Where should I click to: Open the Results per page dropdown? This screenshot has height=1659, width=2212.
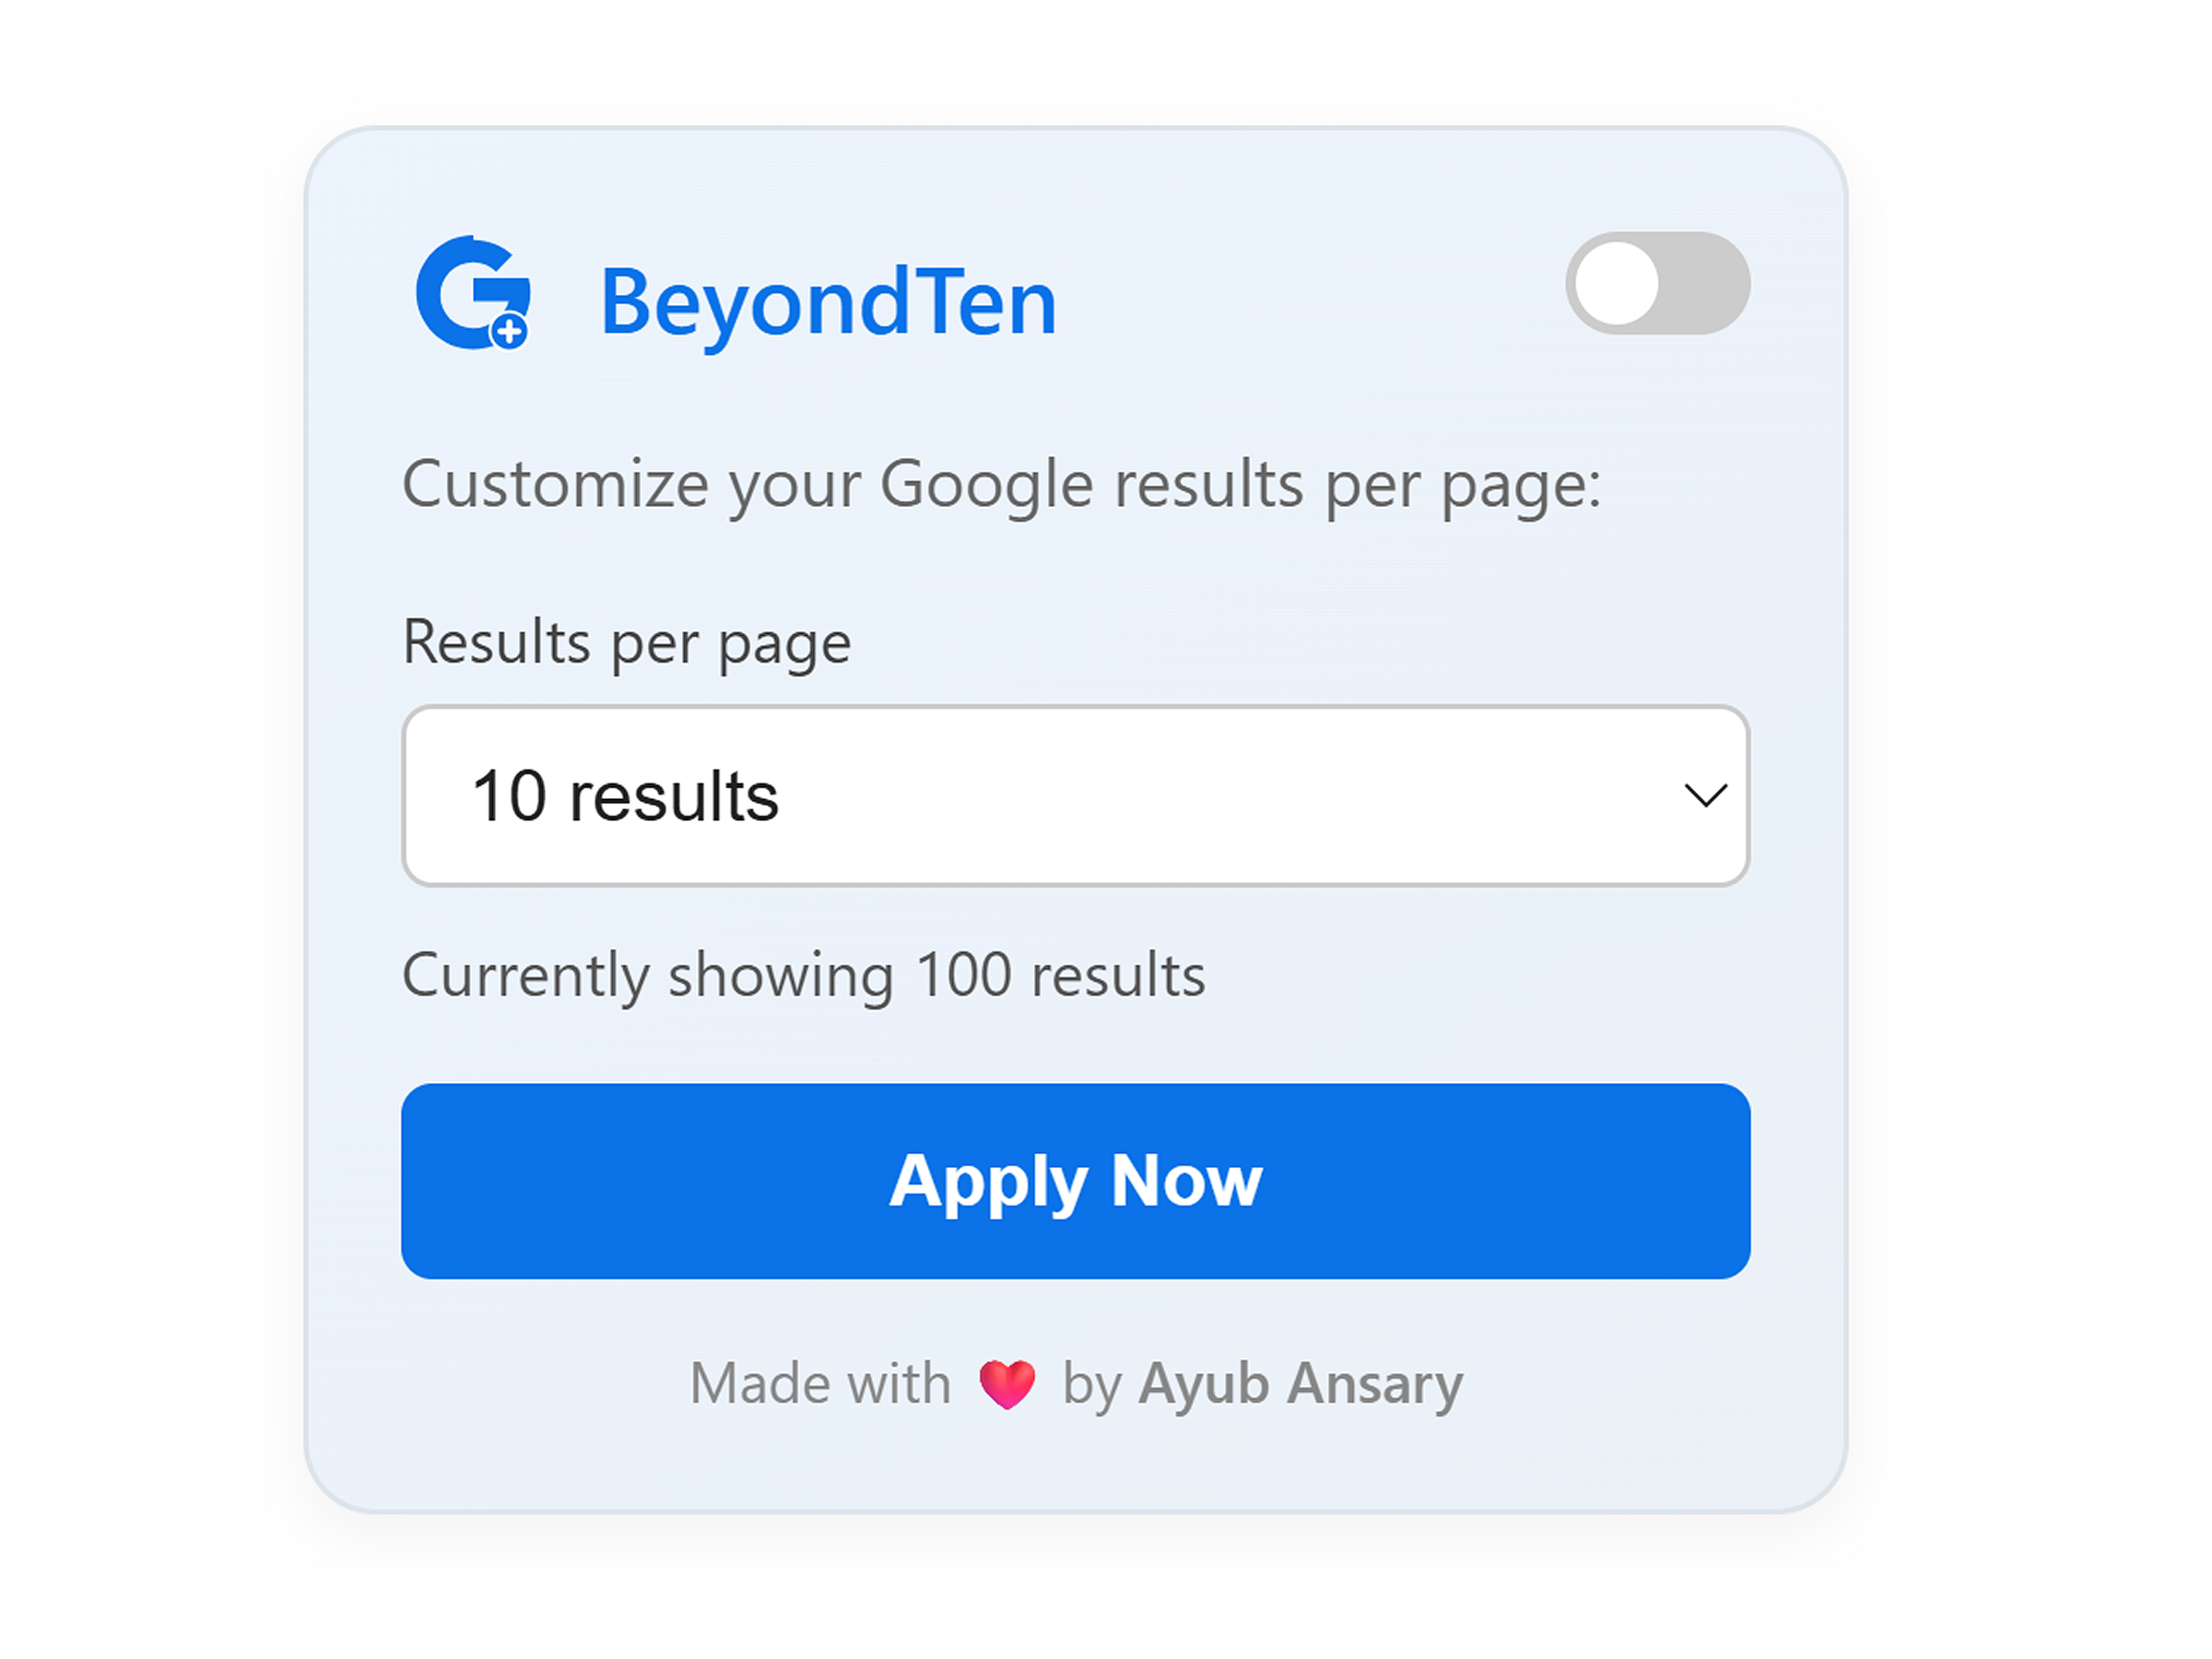pos(1075,796)
